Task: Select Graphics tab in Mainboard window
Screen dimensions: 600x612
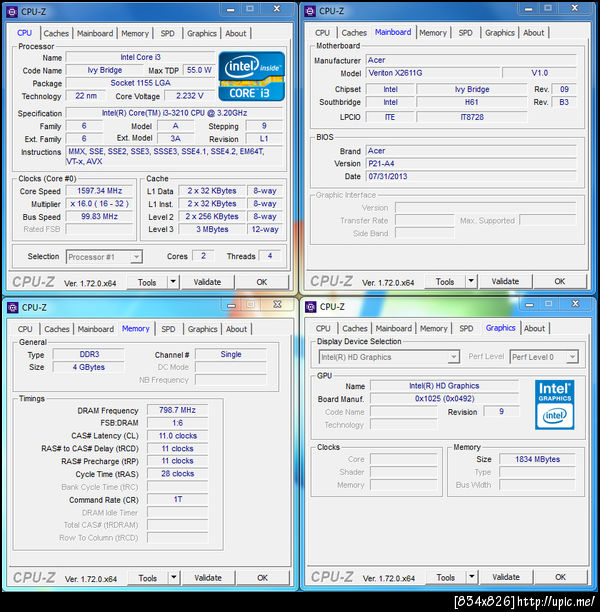Action: point(500,33)
